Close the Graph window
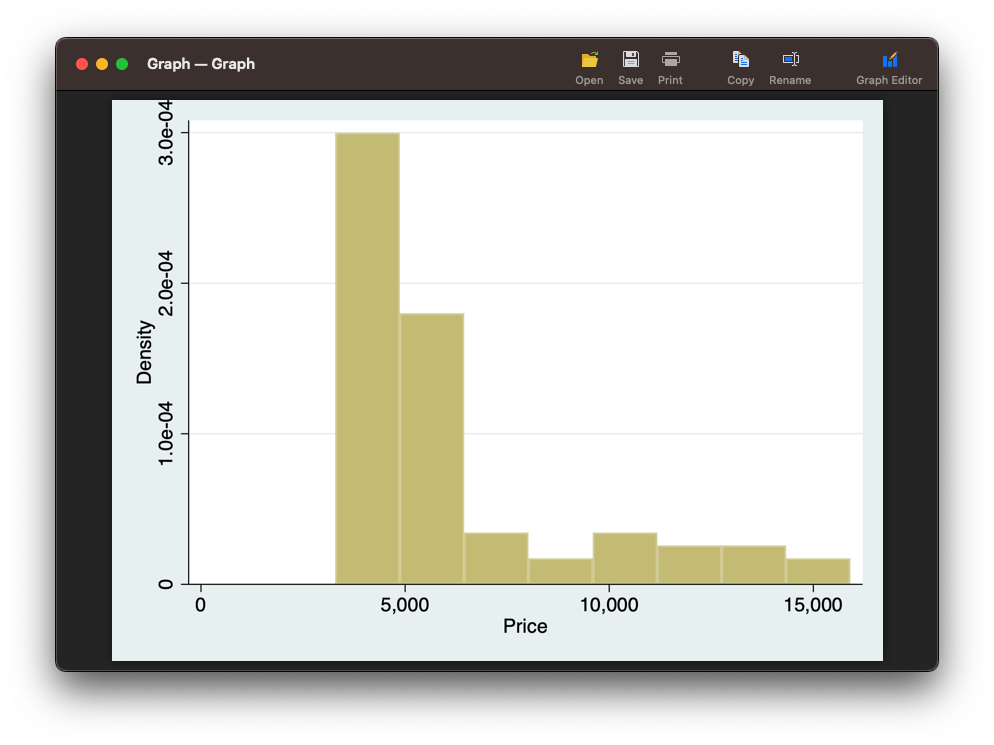 pos(82,64)
